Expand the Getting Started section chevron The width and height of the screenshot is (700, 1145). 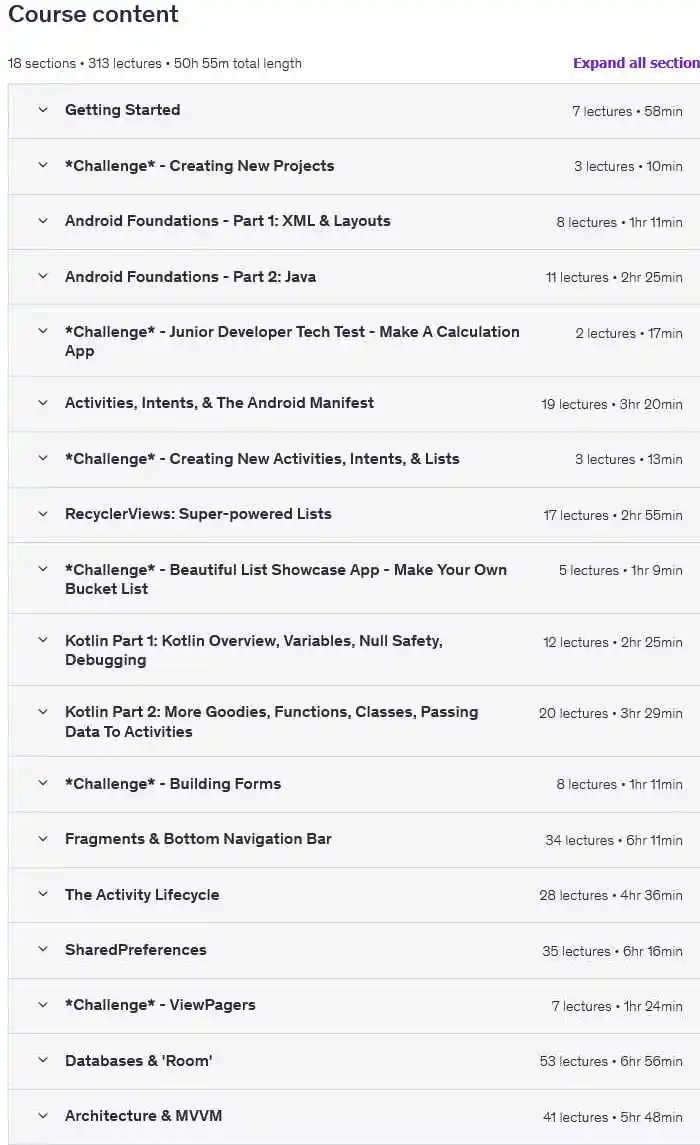[x=43, y=110]
